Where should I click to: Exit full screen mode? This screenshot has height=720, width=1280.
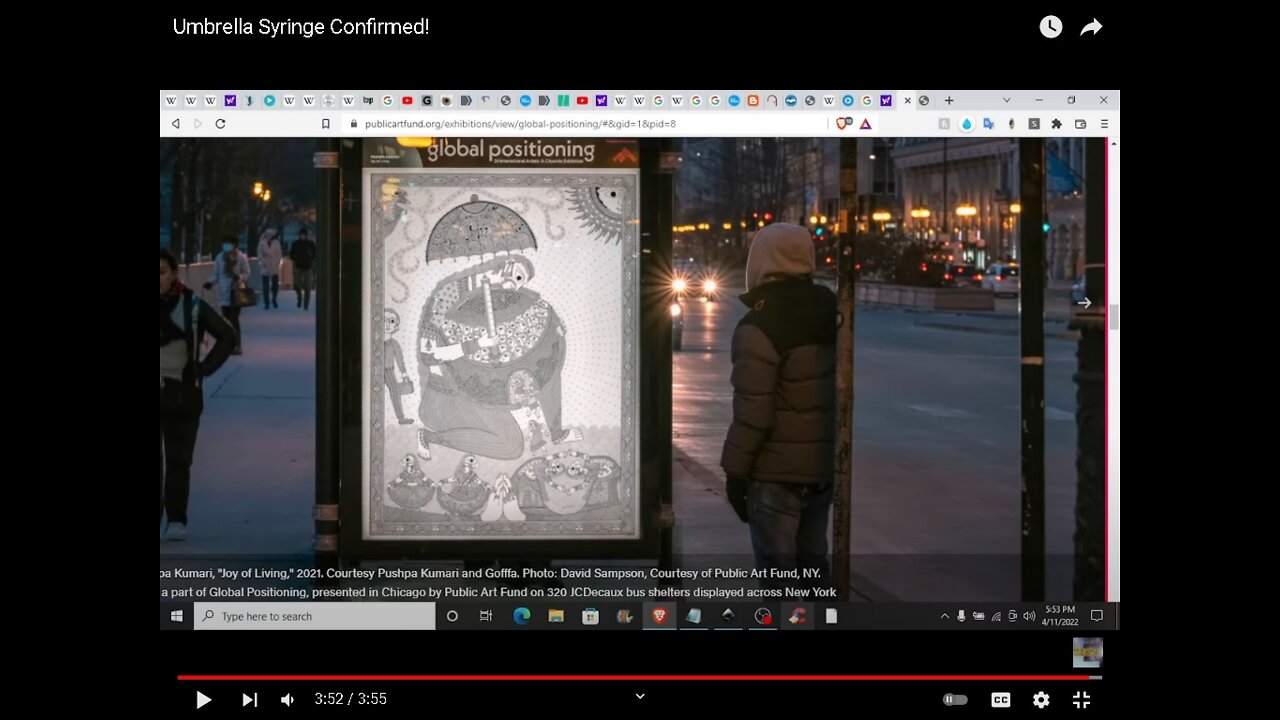(x=1081, y=700)
